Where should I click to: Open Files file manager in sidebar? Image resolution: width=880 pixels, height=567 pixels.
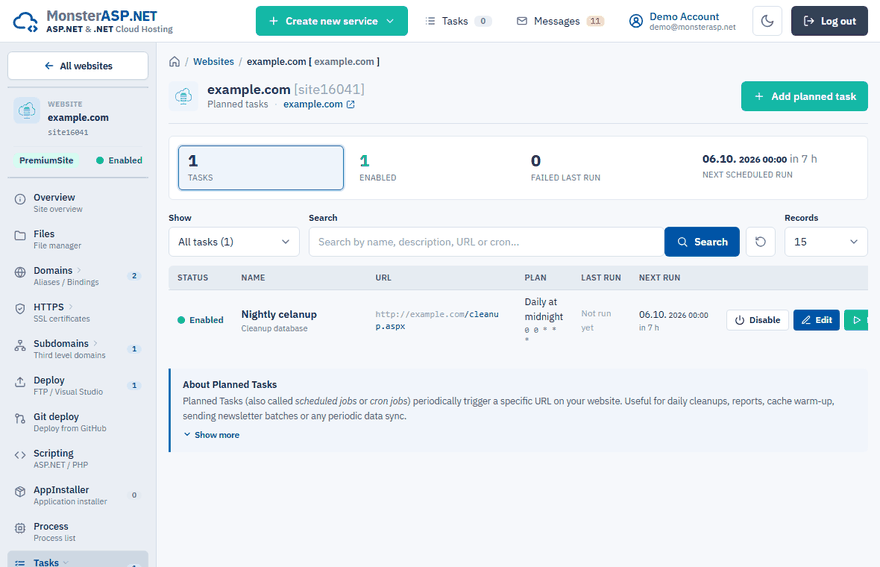(x=78, y=239)
